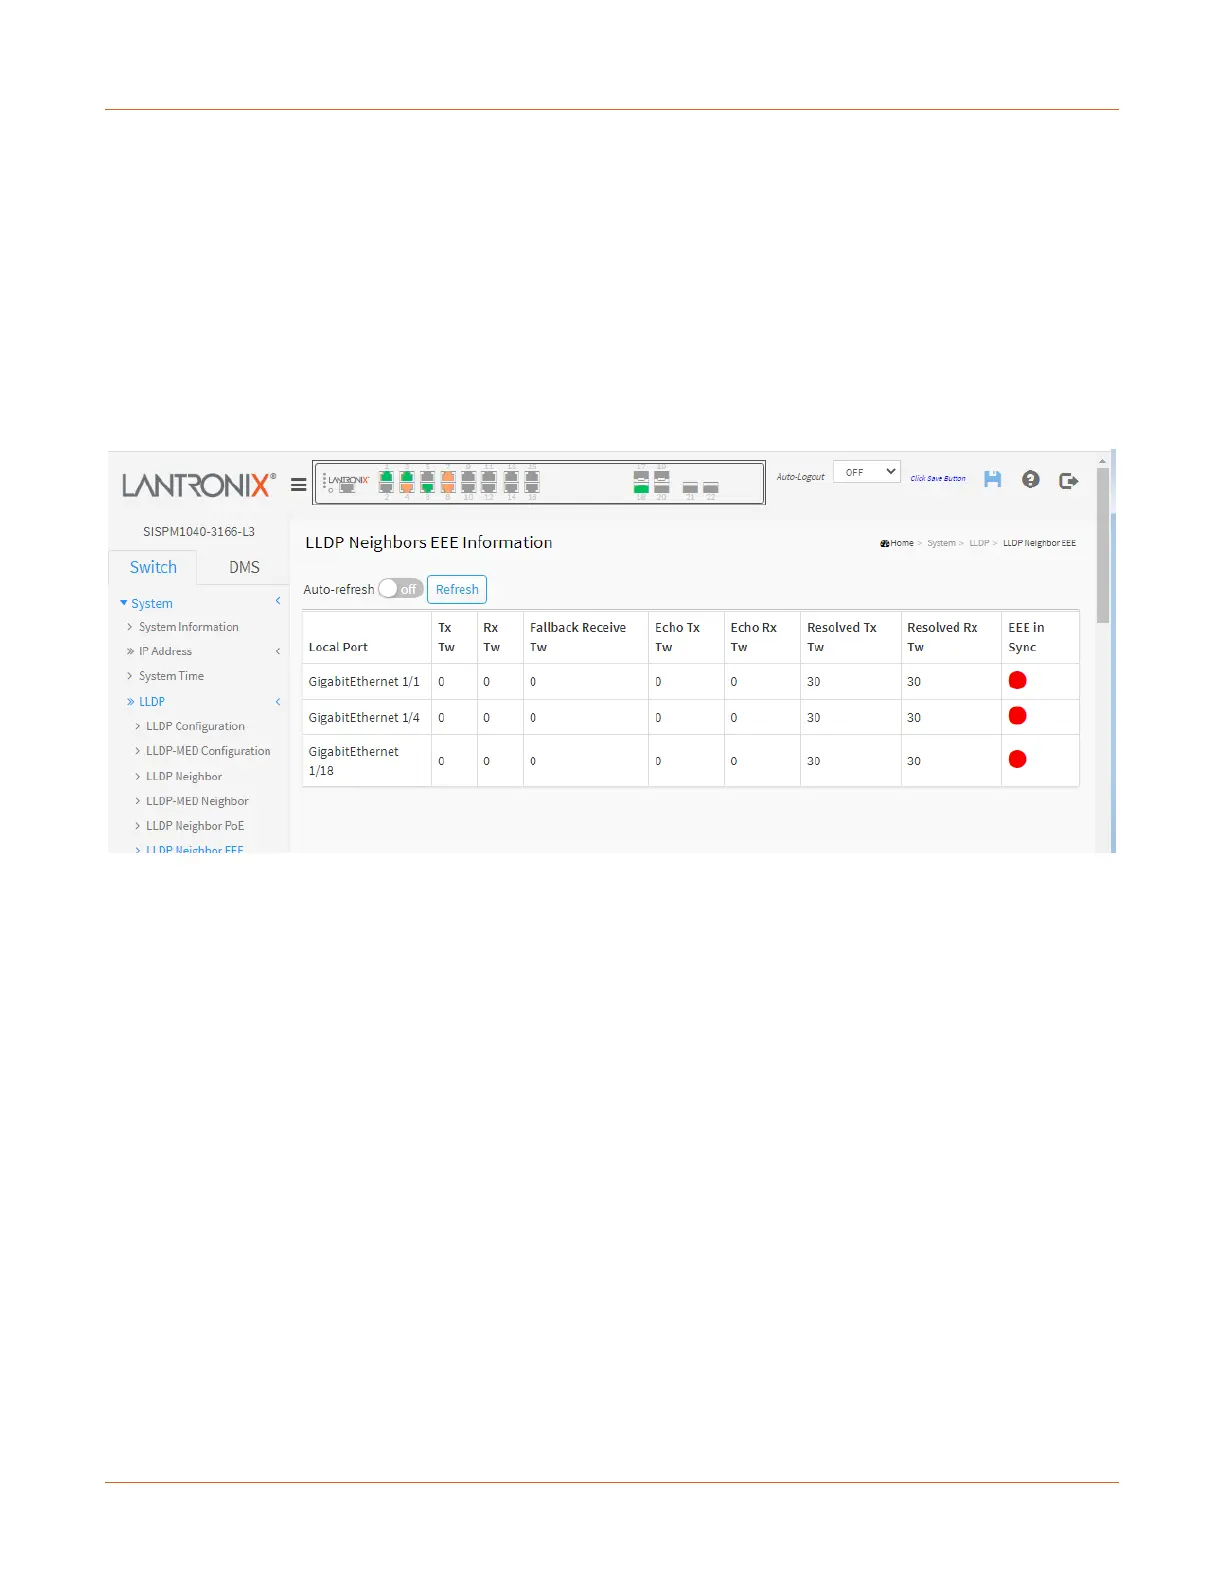Open LLDP-MED Neighbor page

tap(197, 801)
